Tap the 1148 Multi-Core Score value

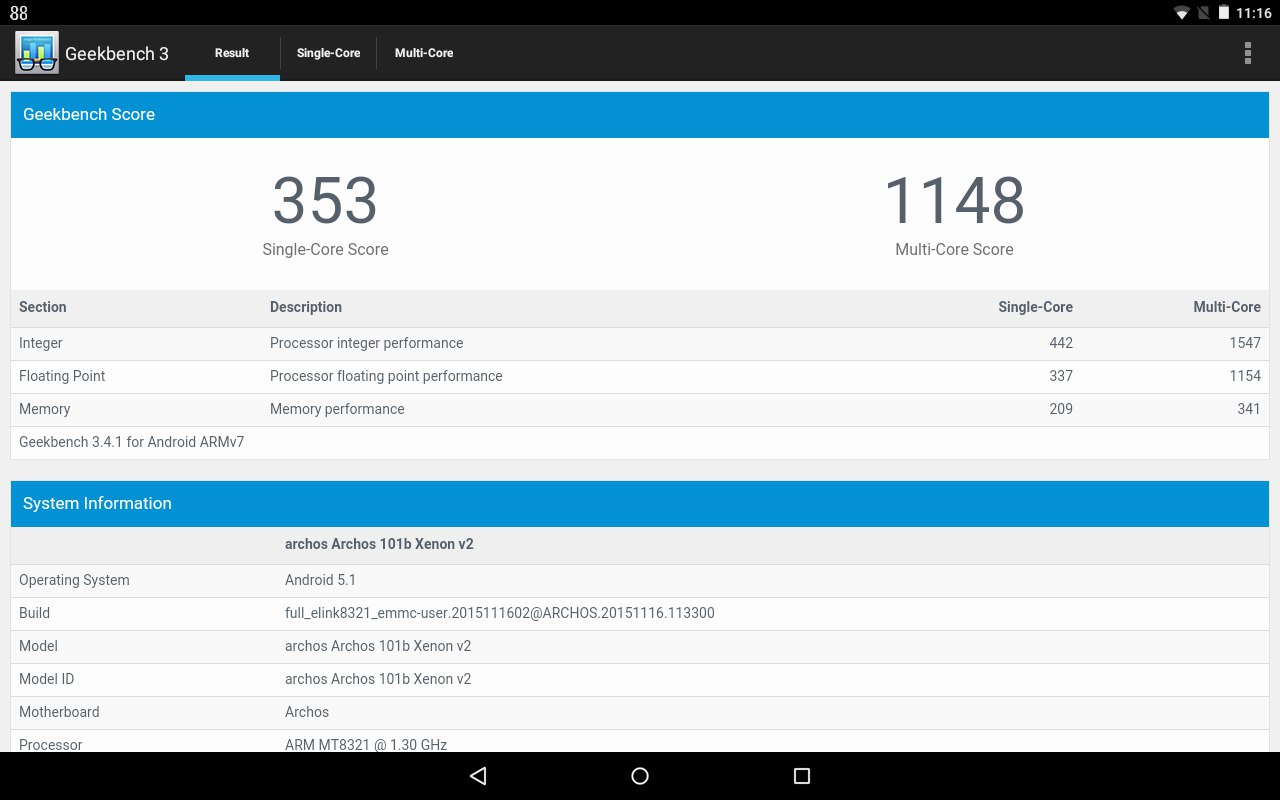click(954, 201)
